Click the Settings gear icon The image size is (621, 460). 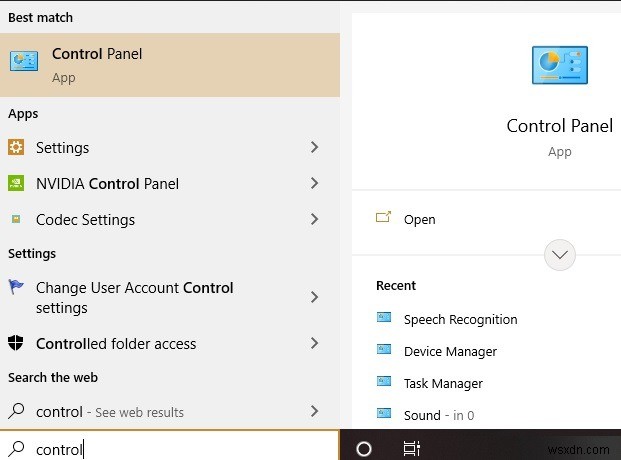[16, 147]
